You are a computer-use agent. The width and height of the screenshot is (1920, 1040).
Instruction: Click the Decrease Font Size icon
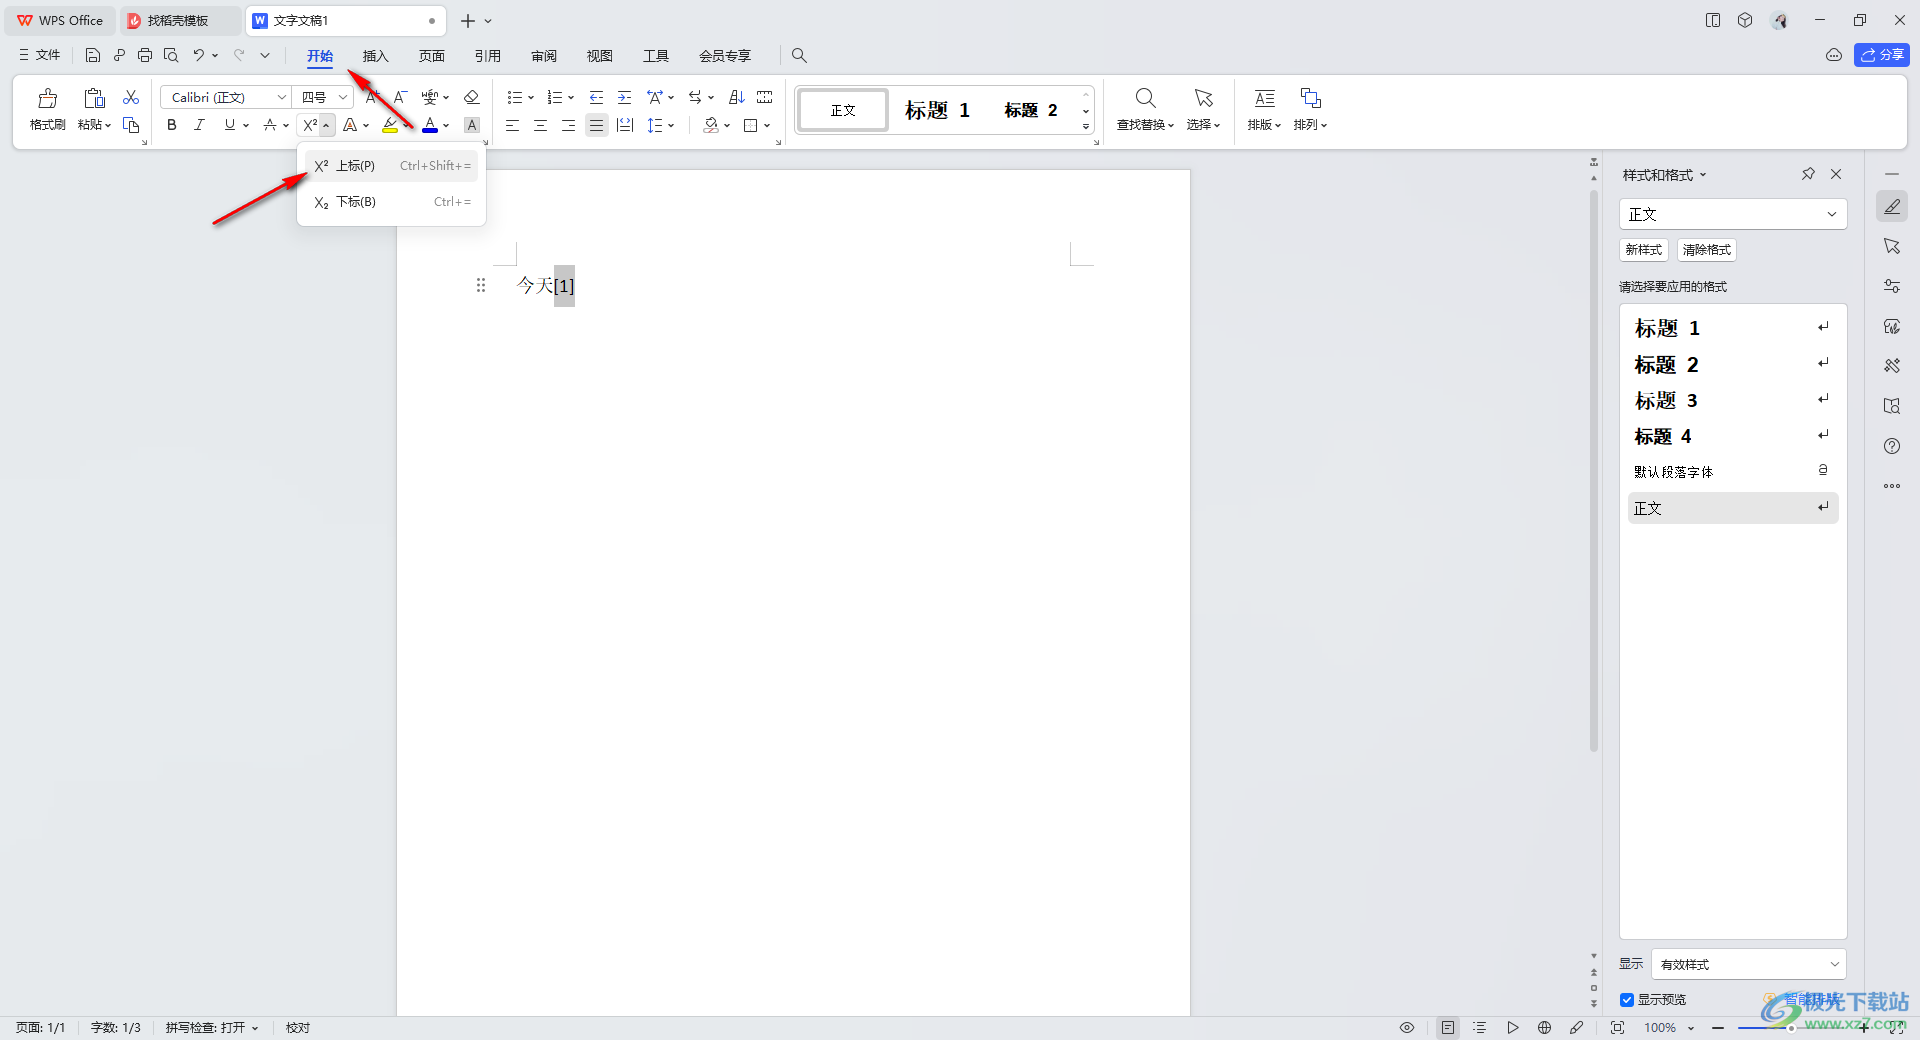(x=400, y=97)
